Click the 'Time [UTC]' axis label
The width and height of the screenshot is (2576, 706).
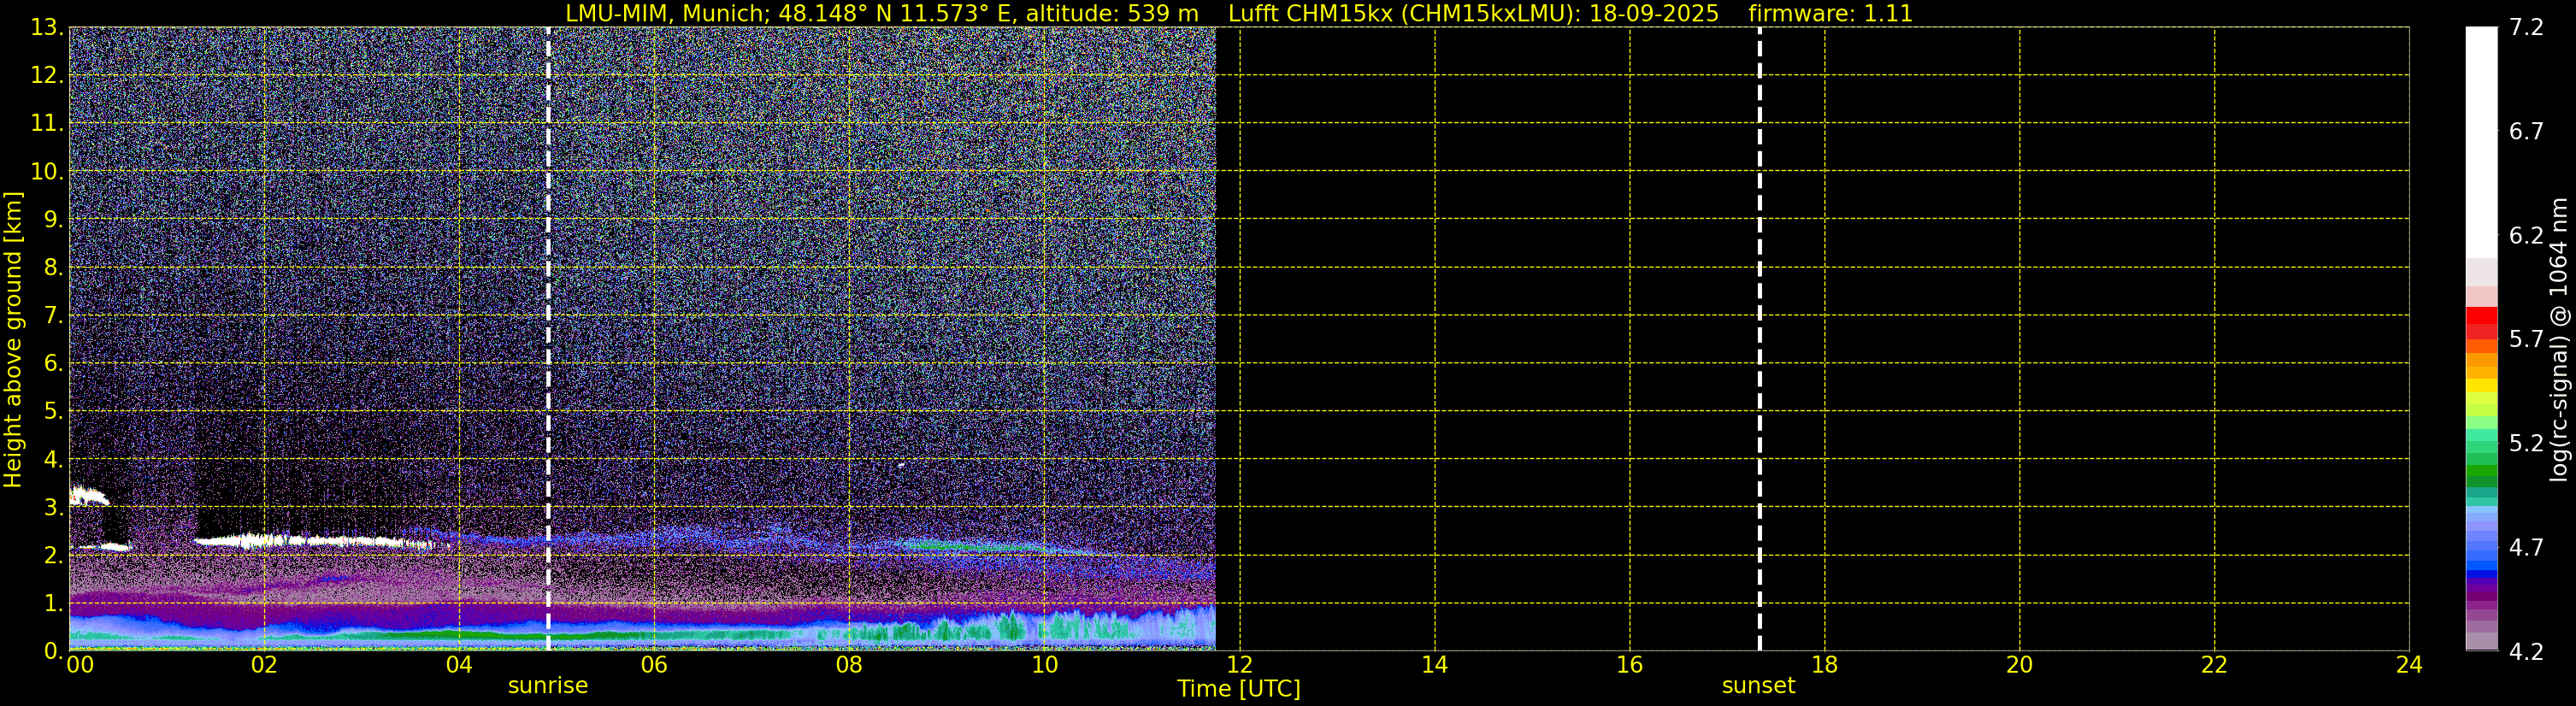click(x=1238, y=689)
